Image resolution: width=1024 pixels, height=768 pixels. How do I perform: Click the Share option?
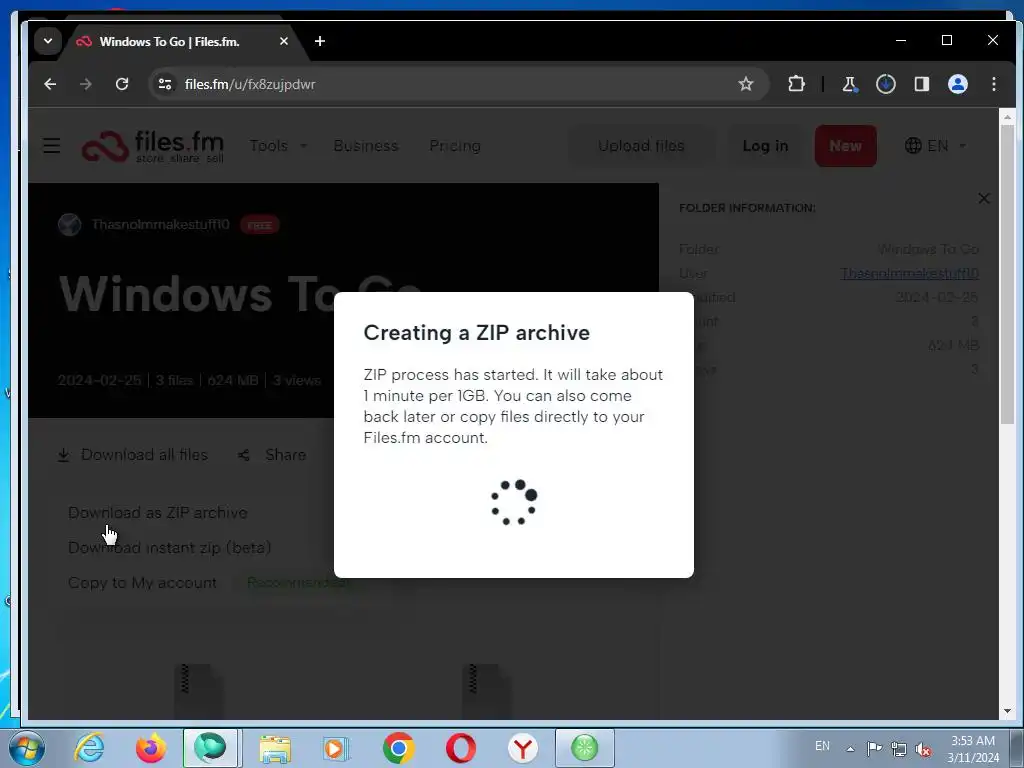[x=272, y=455]
